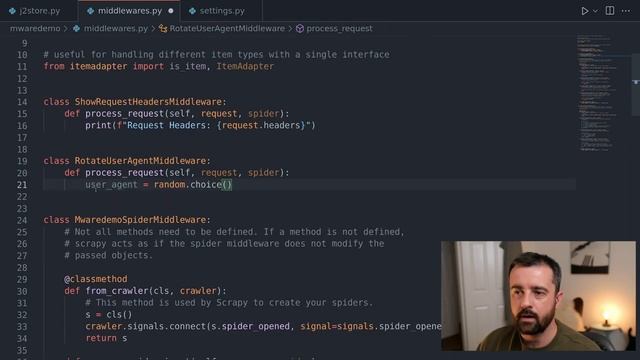
Task: Close unsaved middlewares.py tab dot
Action: pos(171,11)
